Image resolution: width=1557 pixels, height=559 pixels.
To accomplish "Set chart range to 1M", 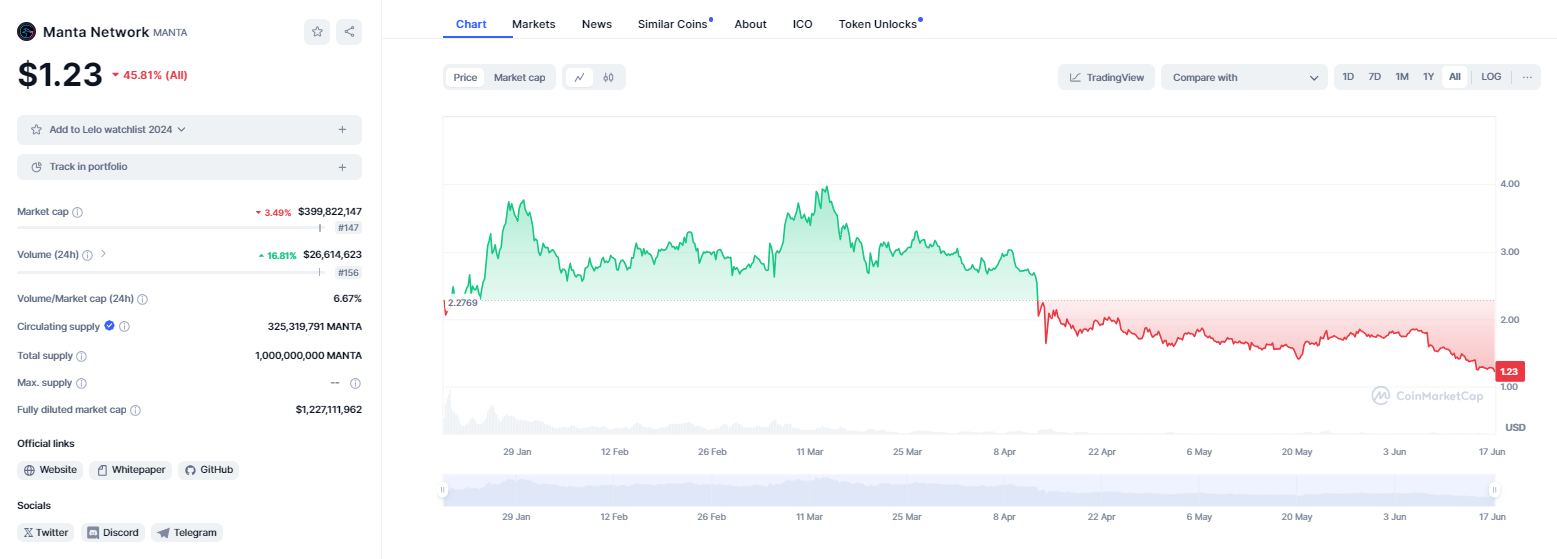I will click(1402, 77).
